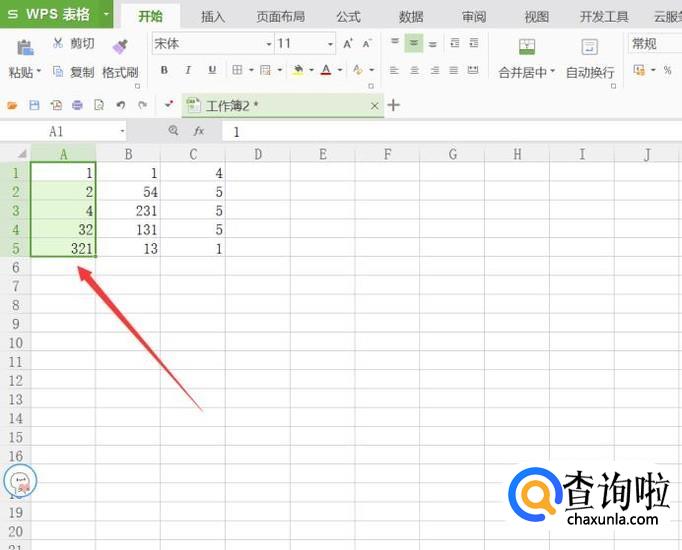This screenshot has width=682, height=550.
Task: Switch to the 公式 (Formulas) tab
Action: (348, 17)
